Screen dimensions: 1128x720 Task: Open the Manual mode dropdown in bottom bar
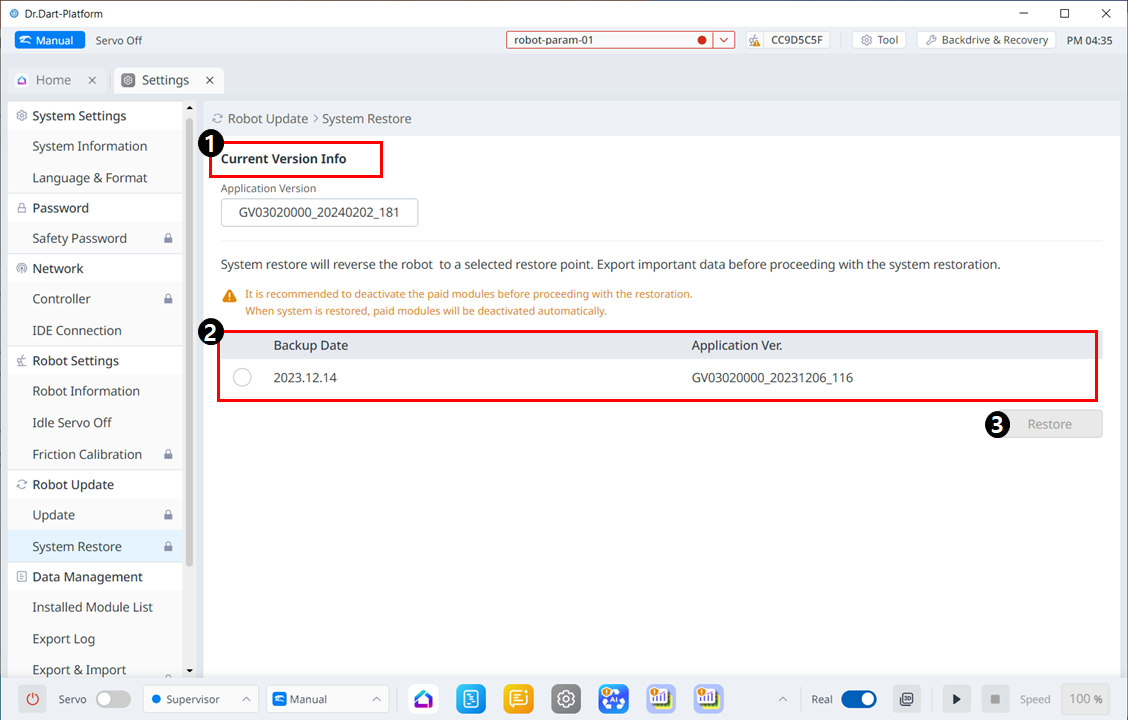(x=327, y=699)
